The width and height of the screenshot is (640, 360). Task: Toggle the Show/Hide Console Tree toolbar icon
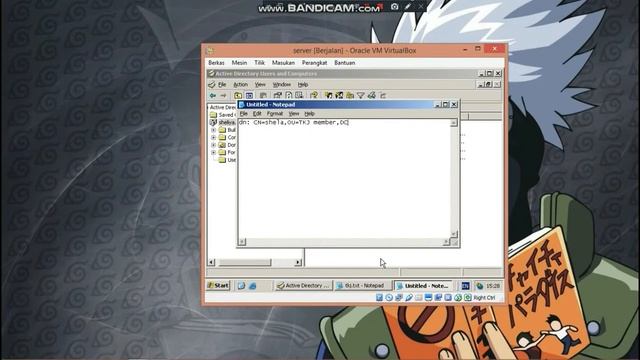[x=249, y=96]
